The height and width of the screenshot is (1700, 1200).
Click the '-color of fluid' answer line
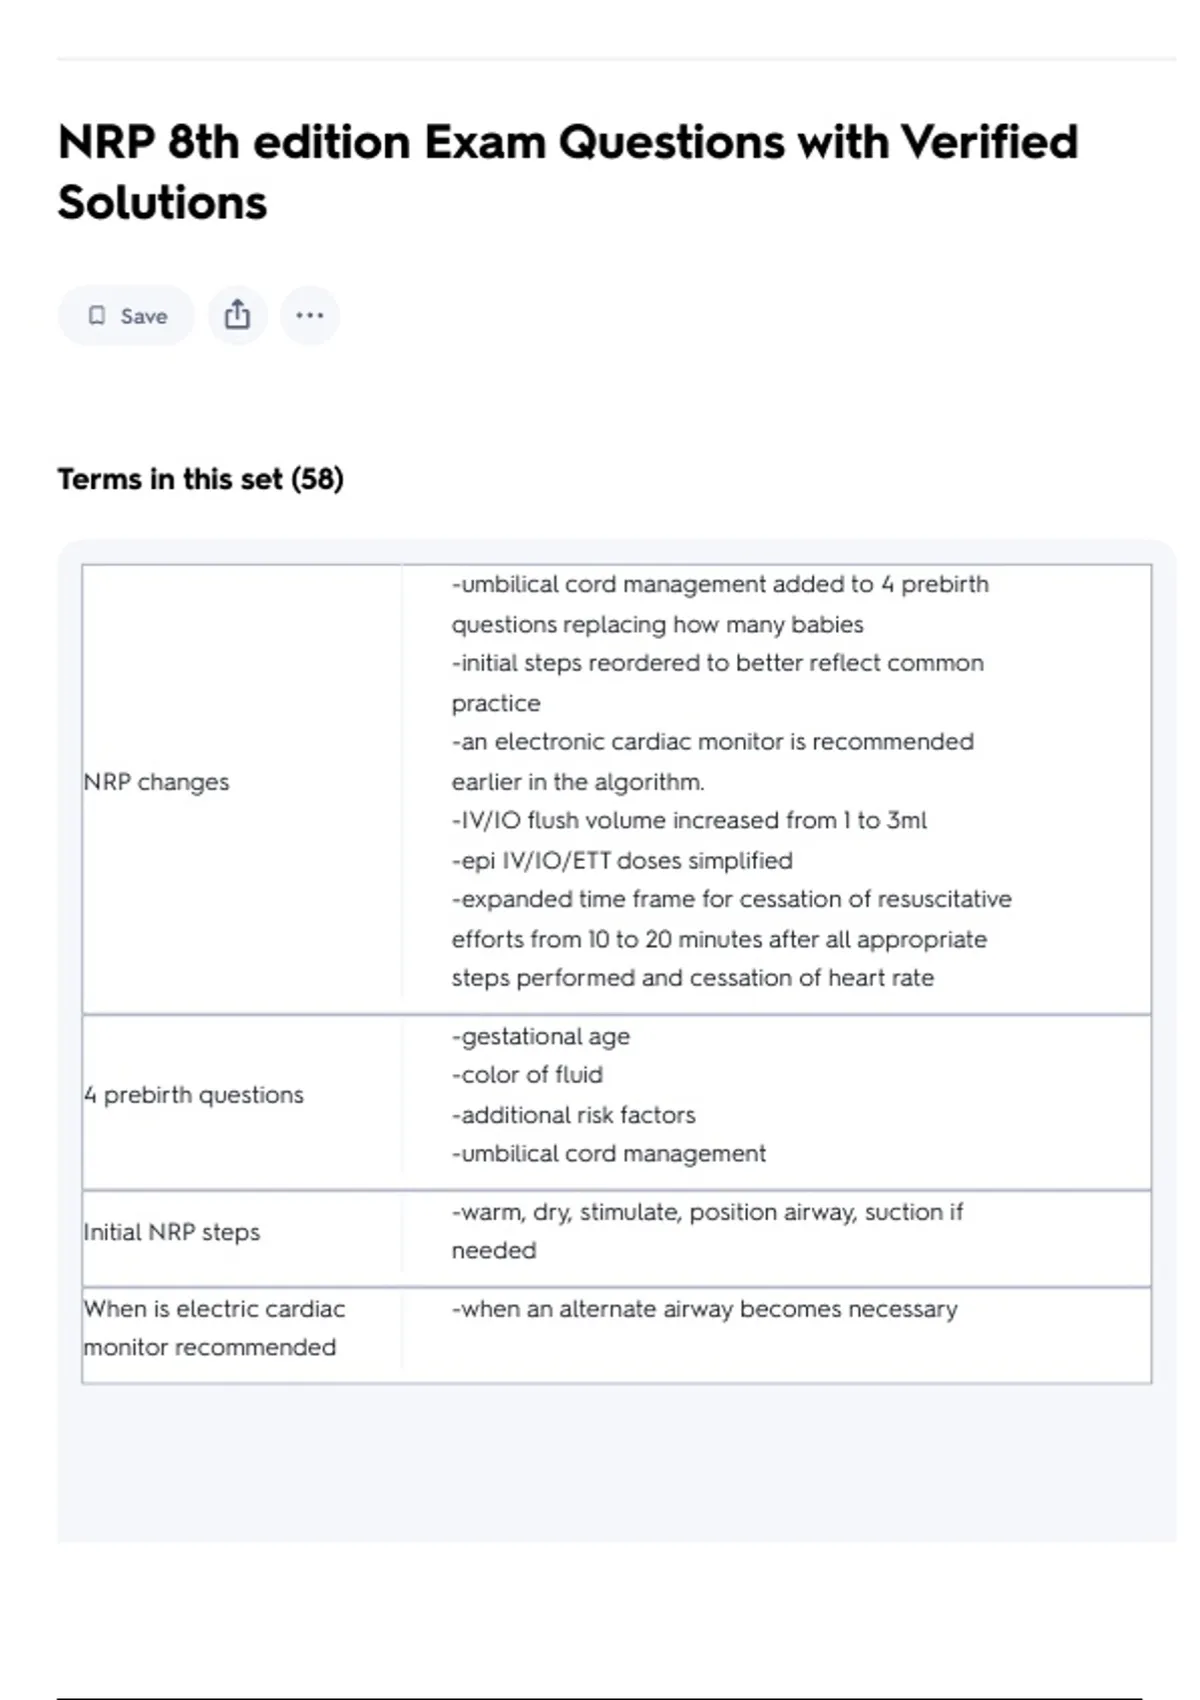(x=527, y=1075)
